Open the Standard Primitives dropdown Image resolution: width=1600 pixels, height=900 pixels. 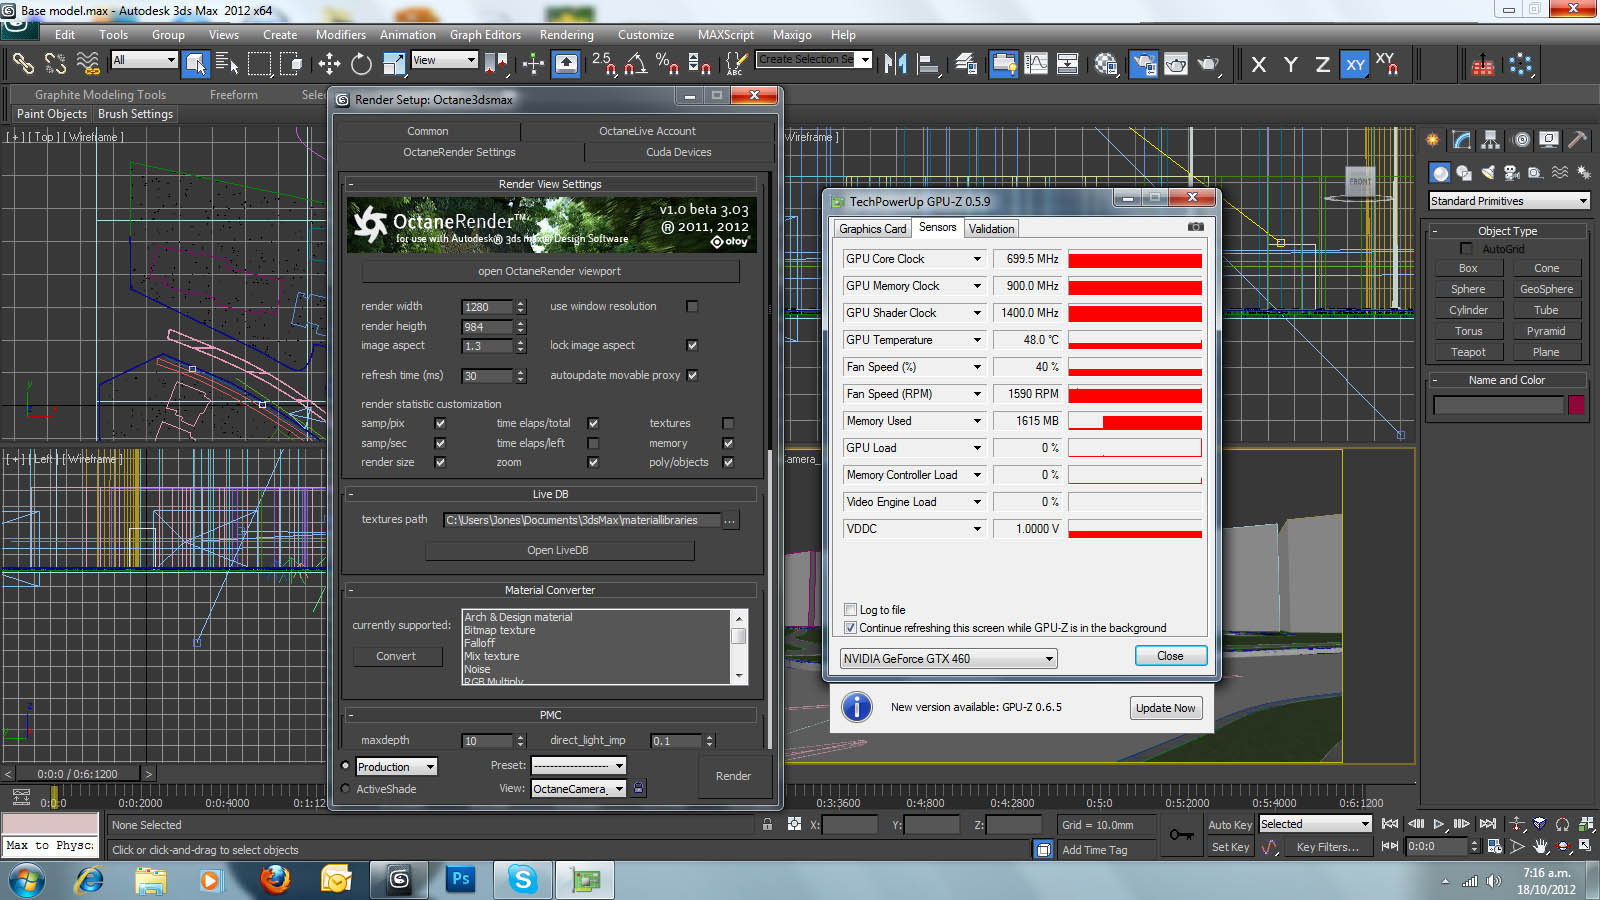(1509, 201)
